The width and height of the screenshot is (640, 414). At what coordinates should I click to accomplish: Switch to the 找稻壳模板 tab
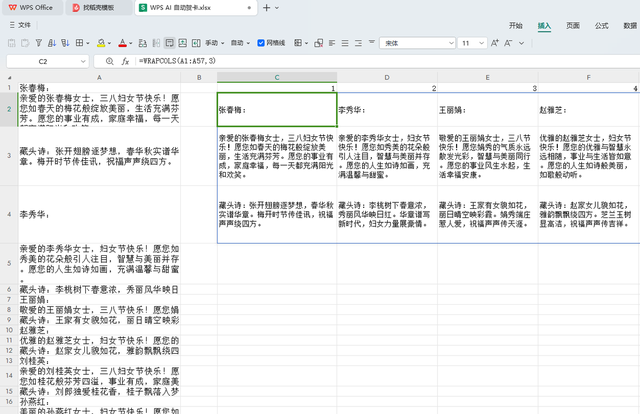(98, 8)
